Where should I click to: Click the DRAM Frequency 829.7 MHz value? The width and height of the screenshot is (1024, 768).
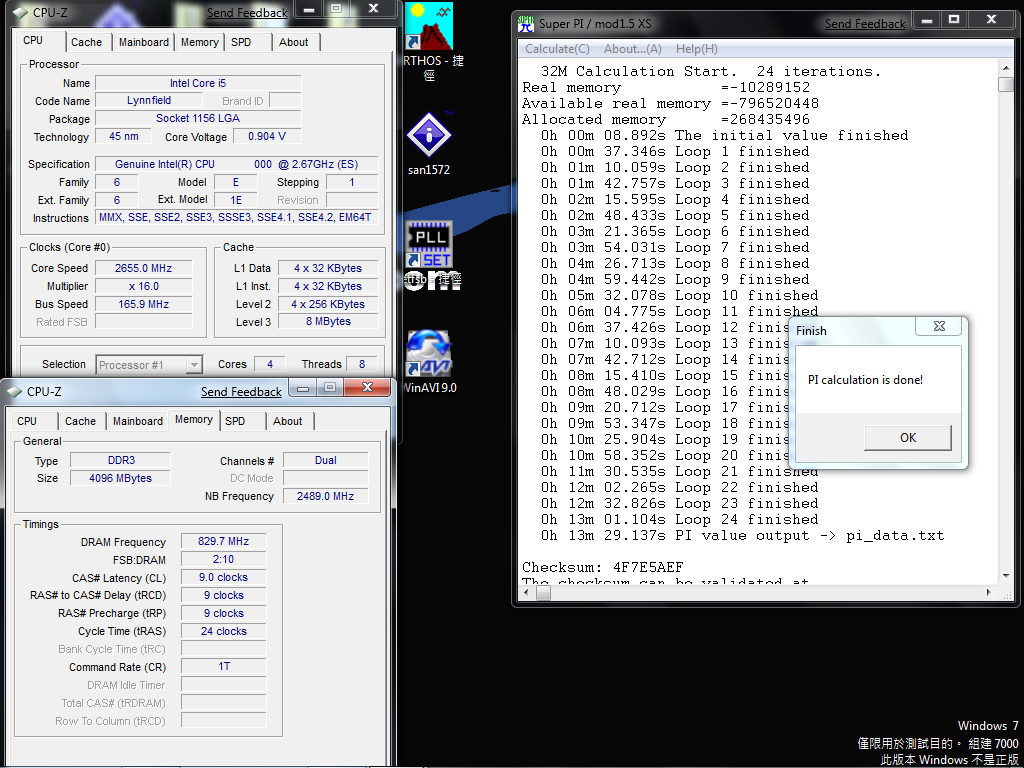click(223, 541)
